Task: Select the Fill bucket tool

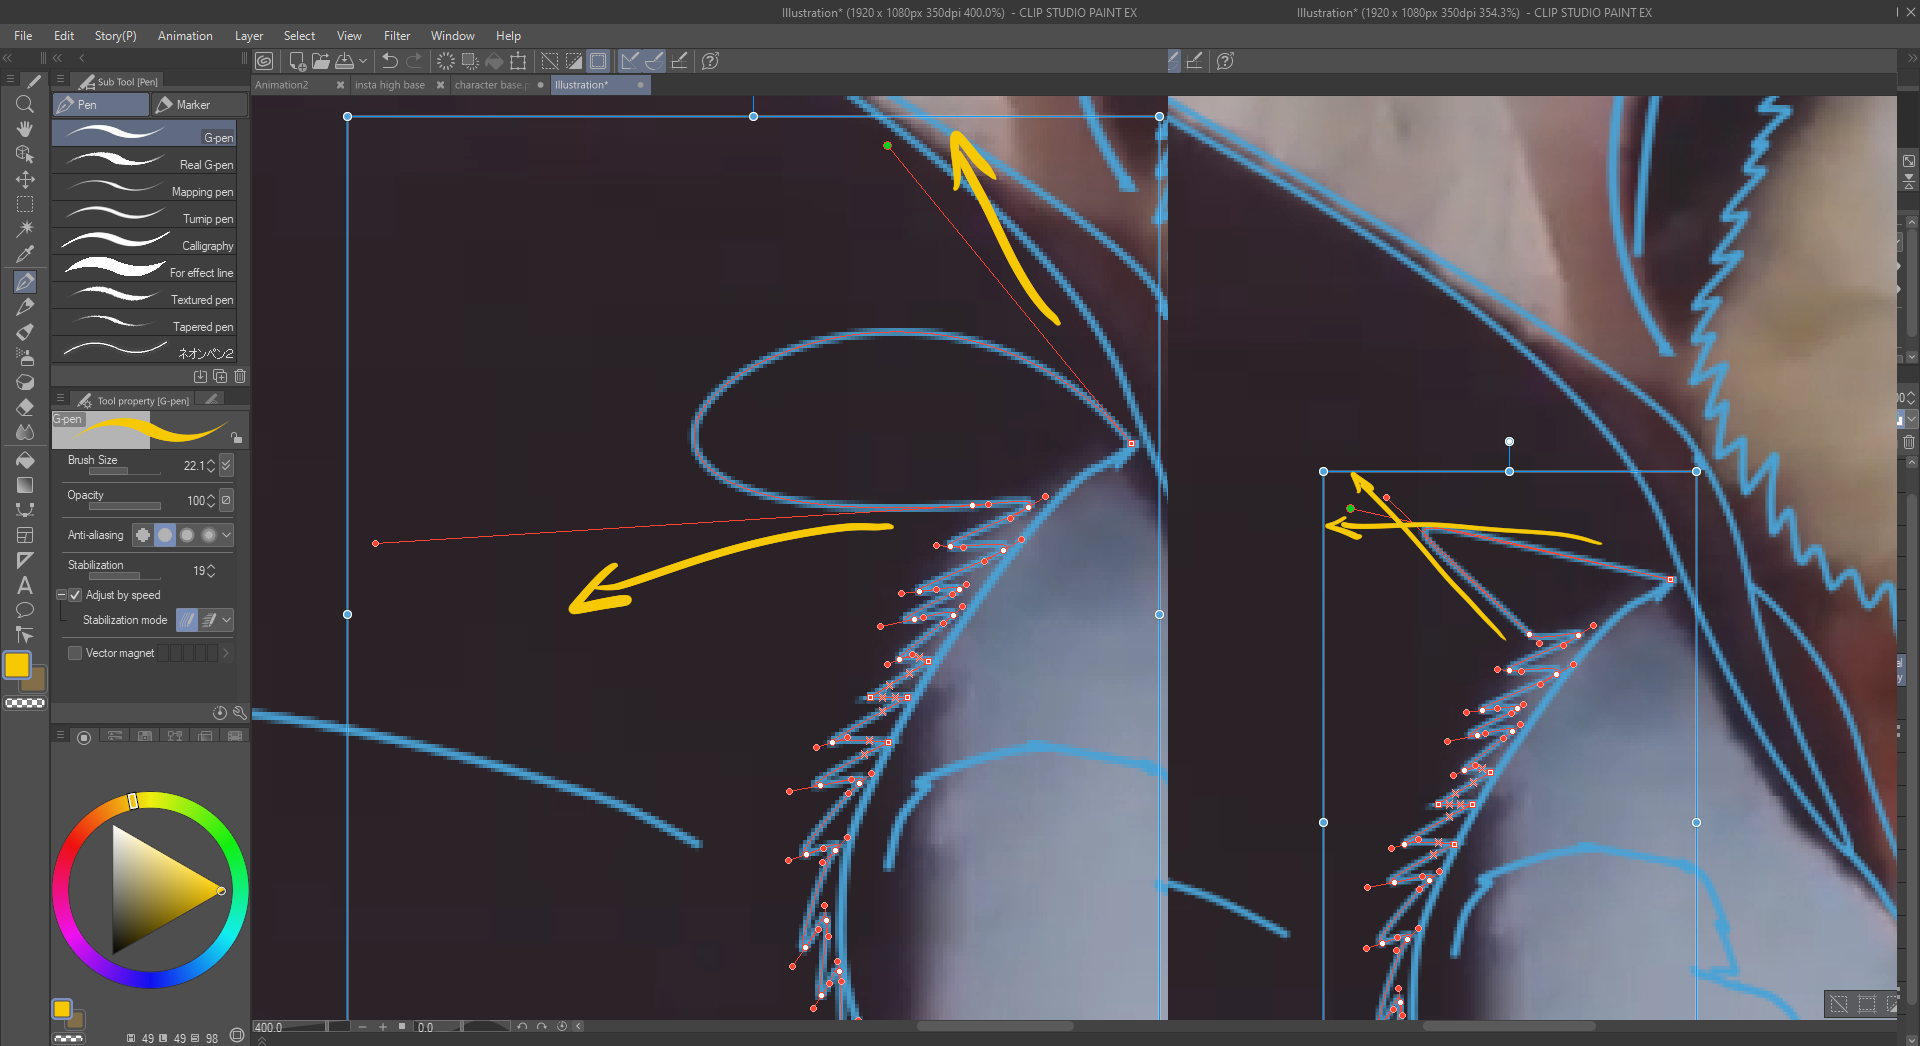Action: (x=25, y=460)
